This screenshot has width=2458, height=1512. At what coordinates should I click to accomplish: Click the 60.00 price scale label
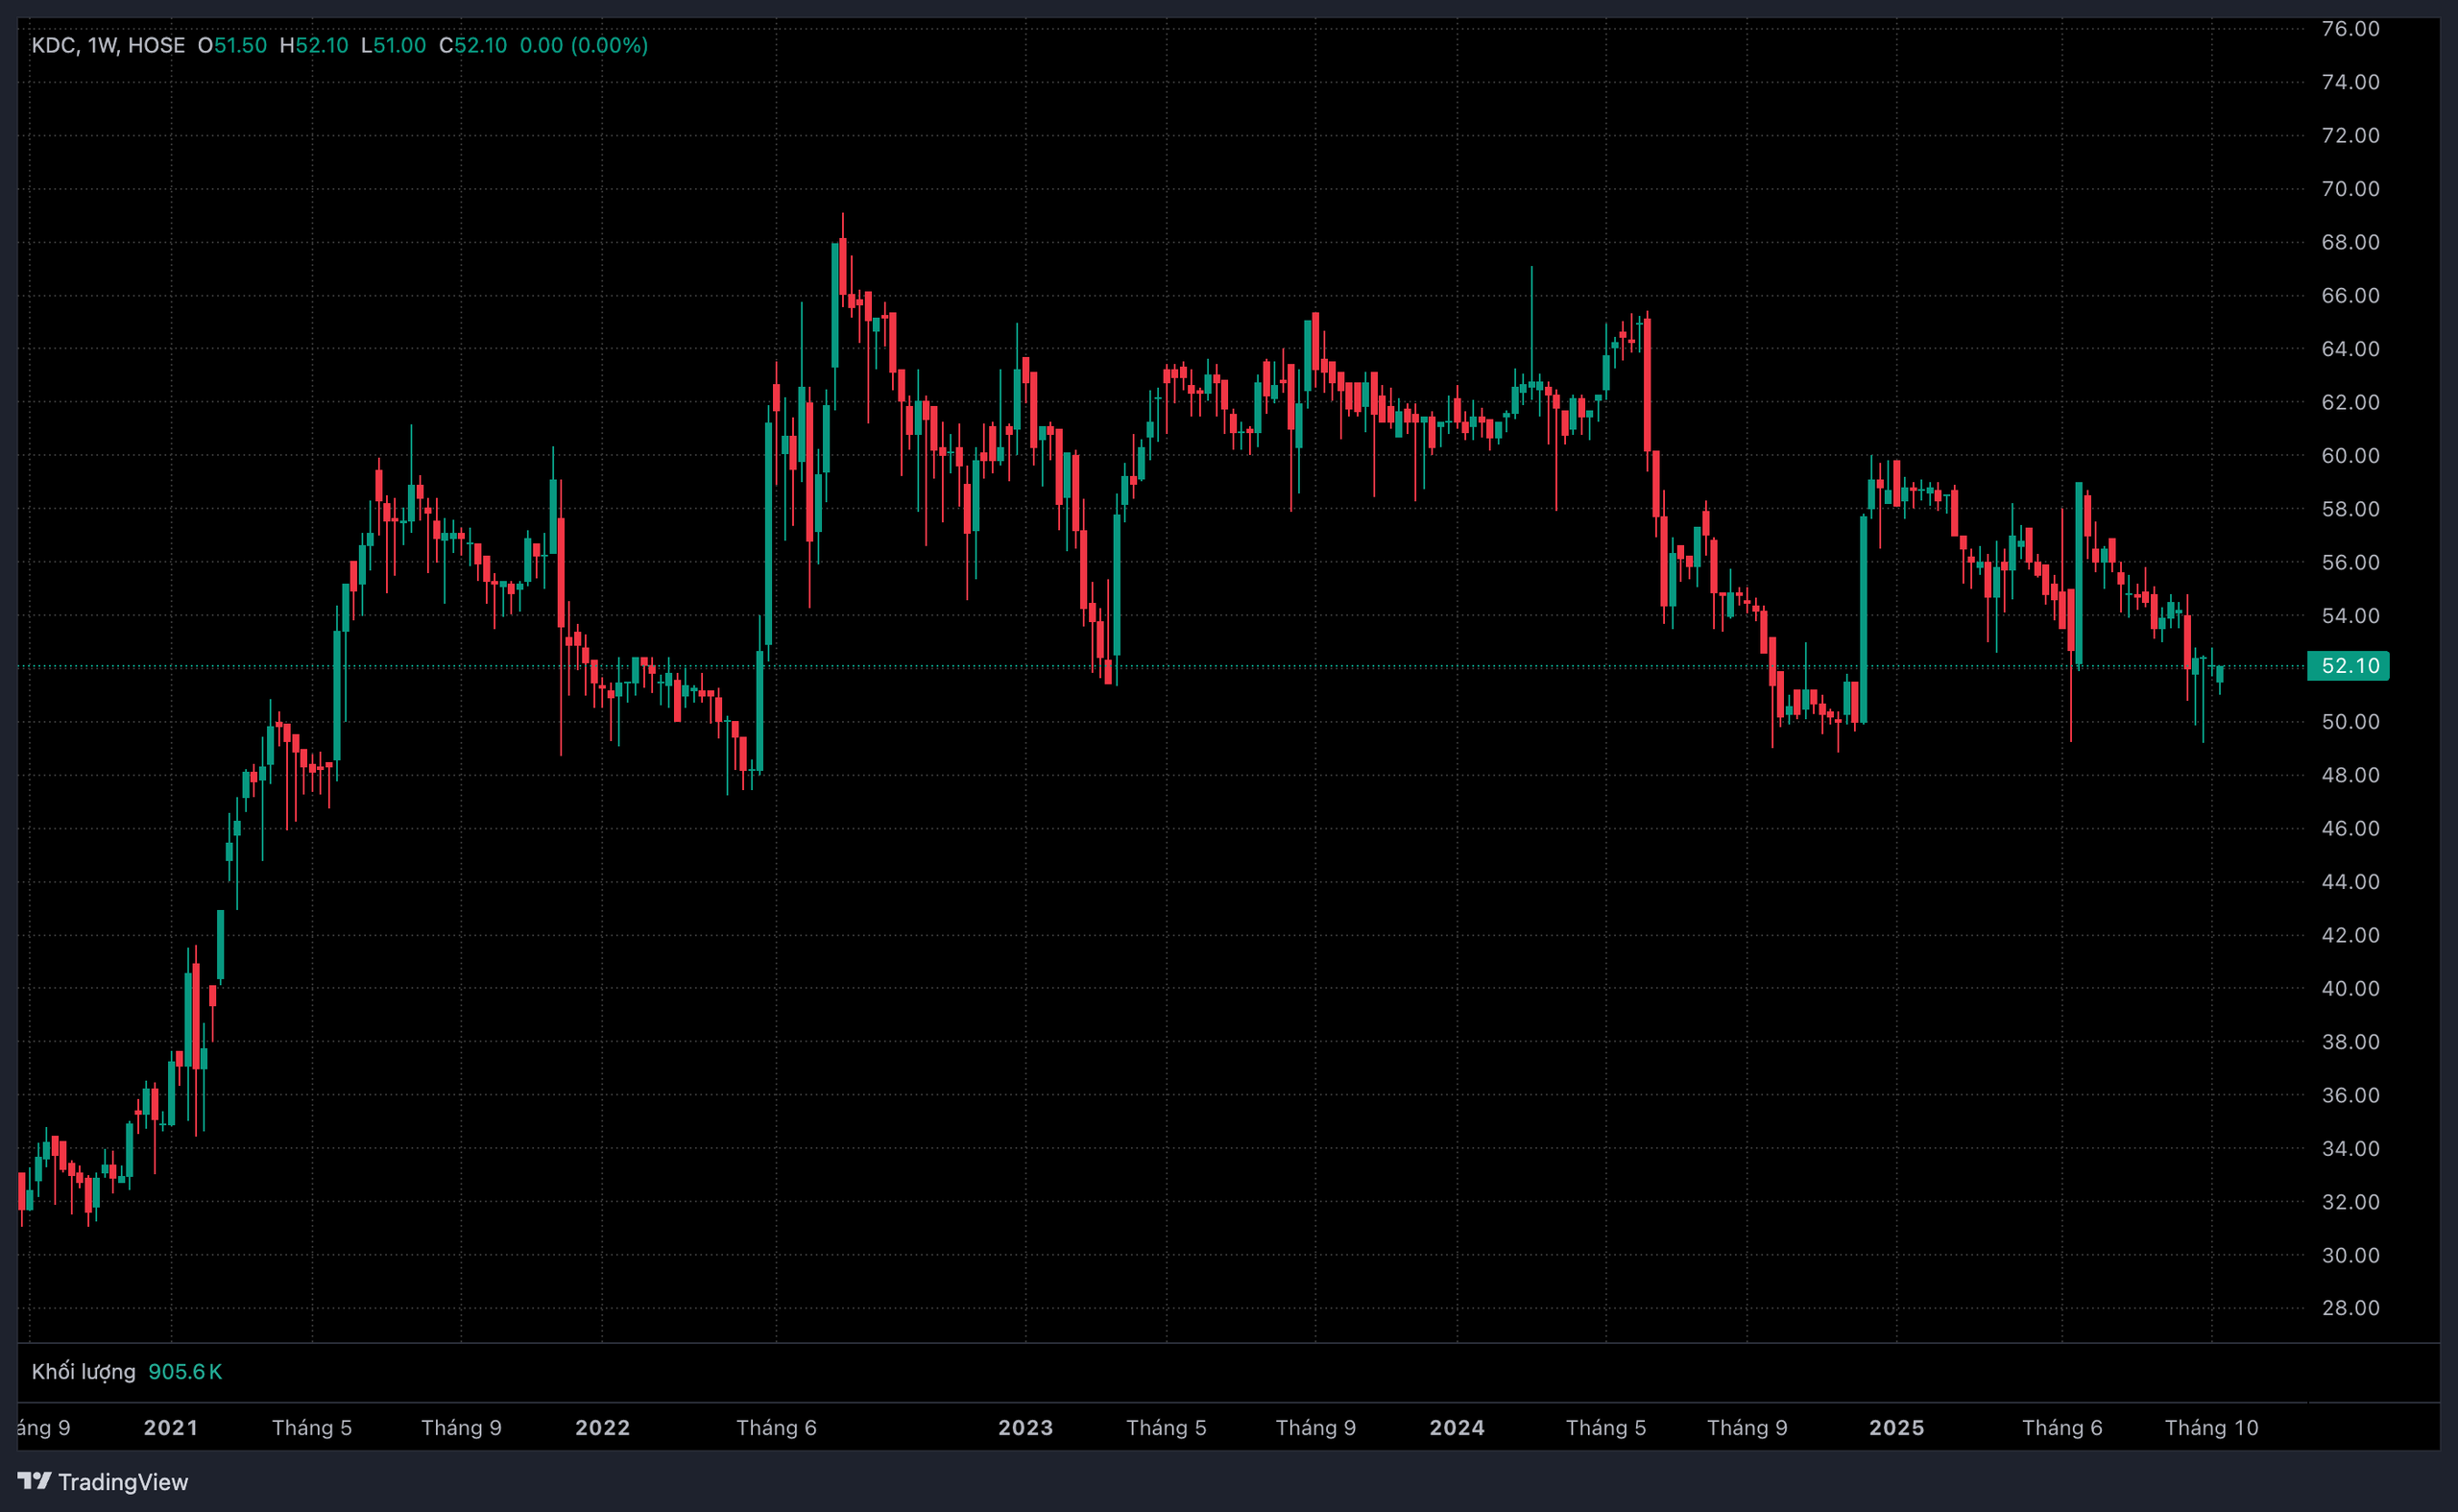click(x=2350, y=456)
